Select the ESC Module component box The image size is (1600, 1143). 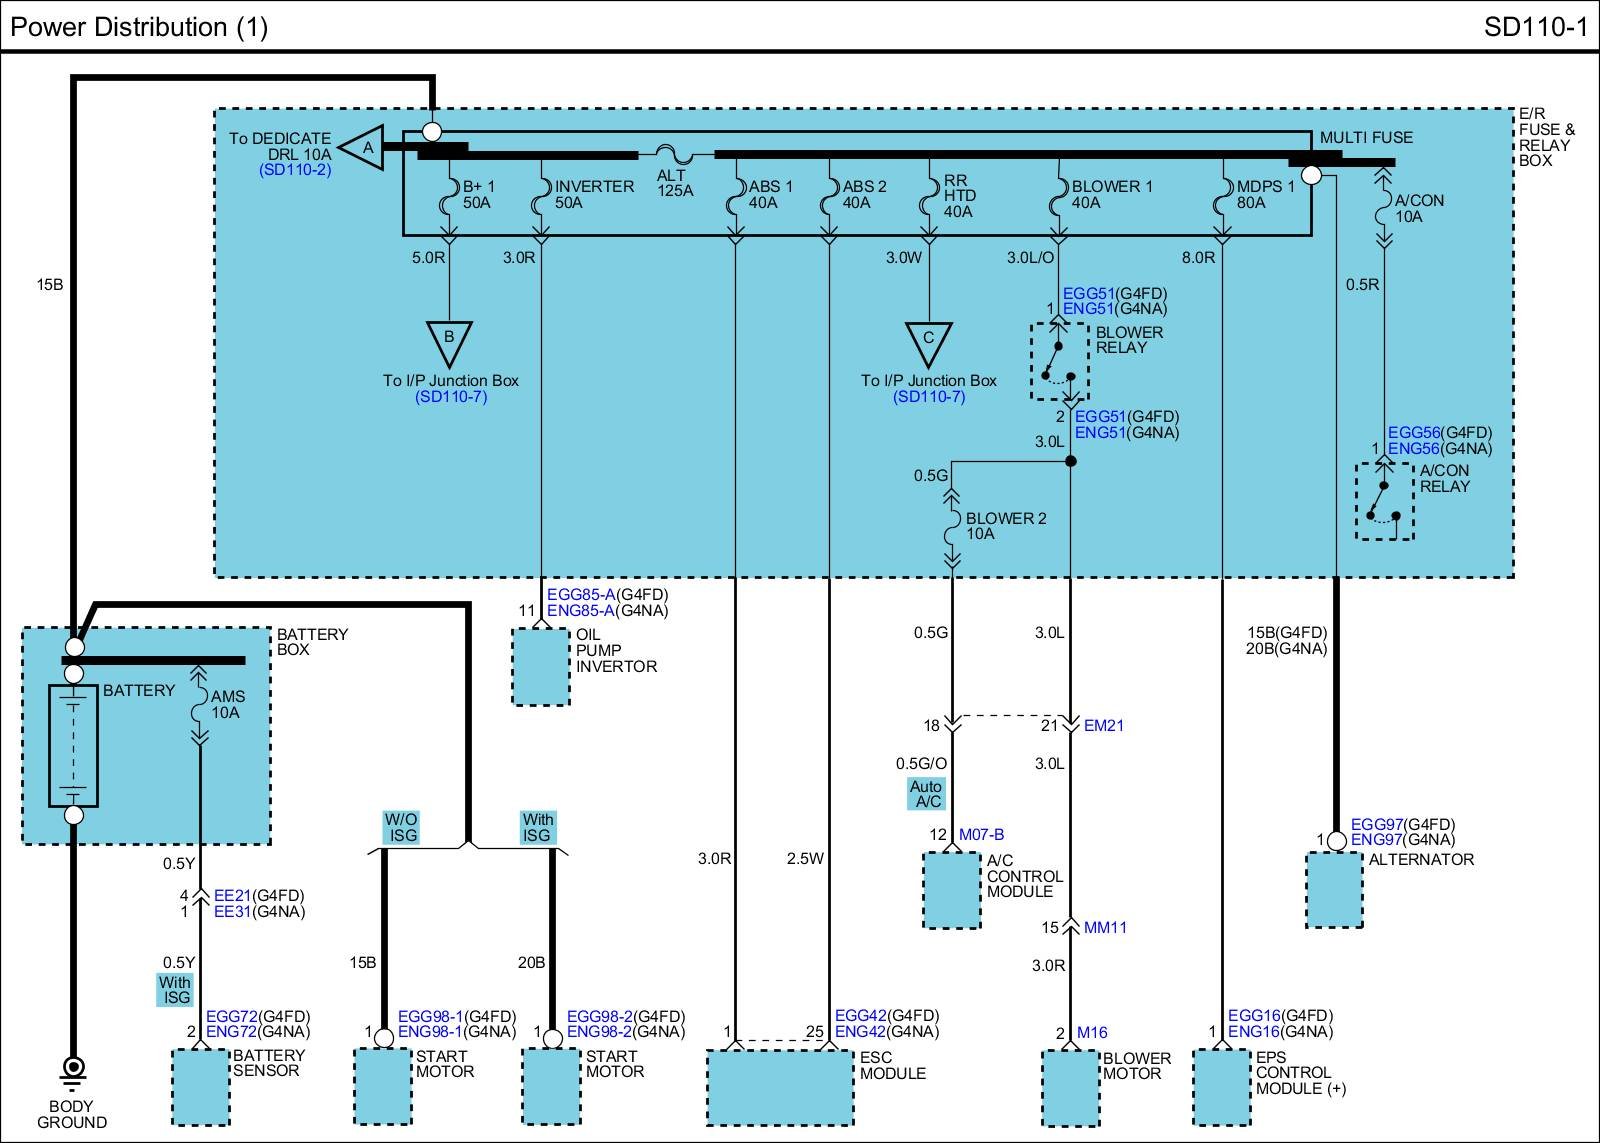pos(780,1087)
